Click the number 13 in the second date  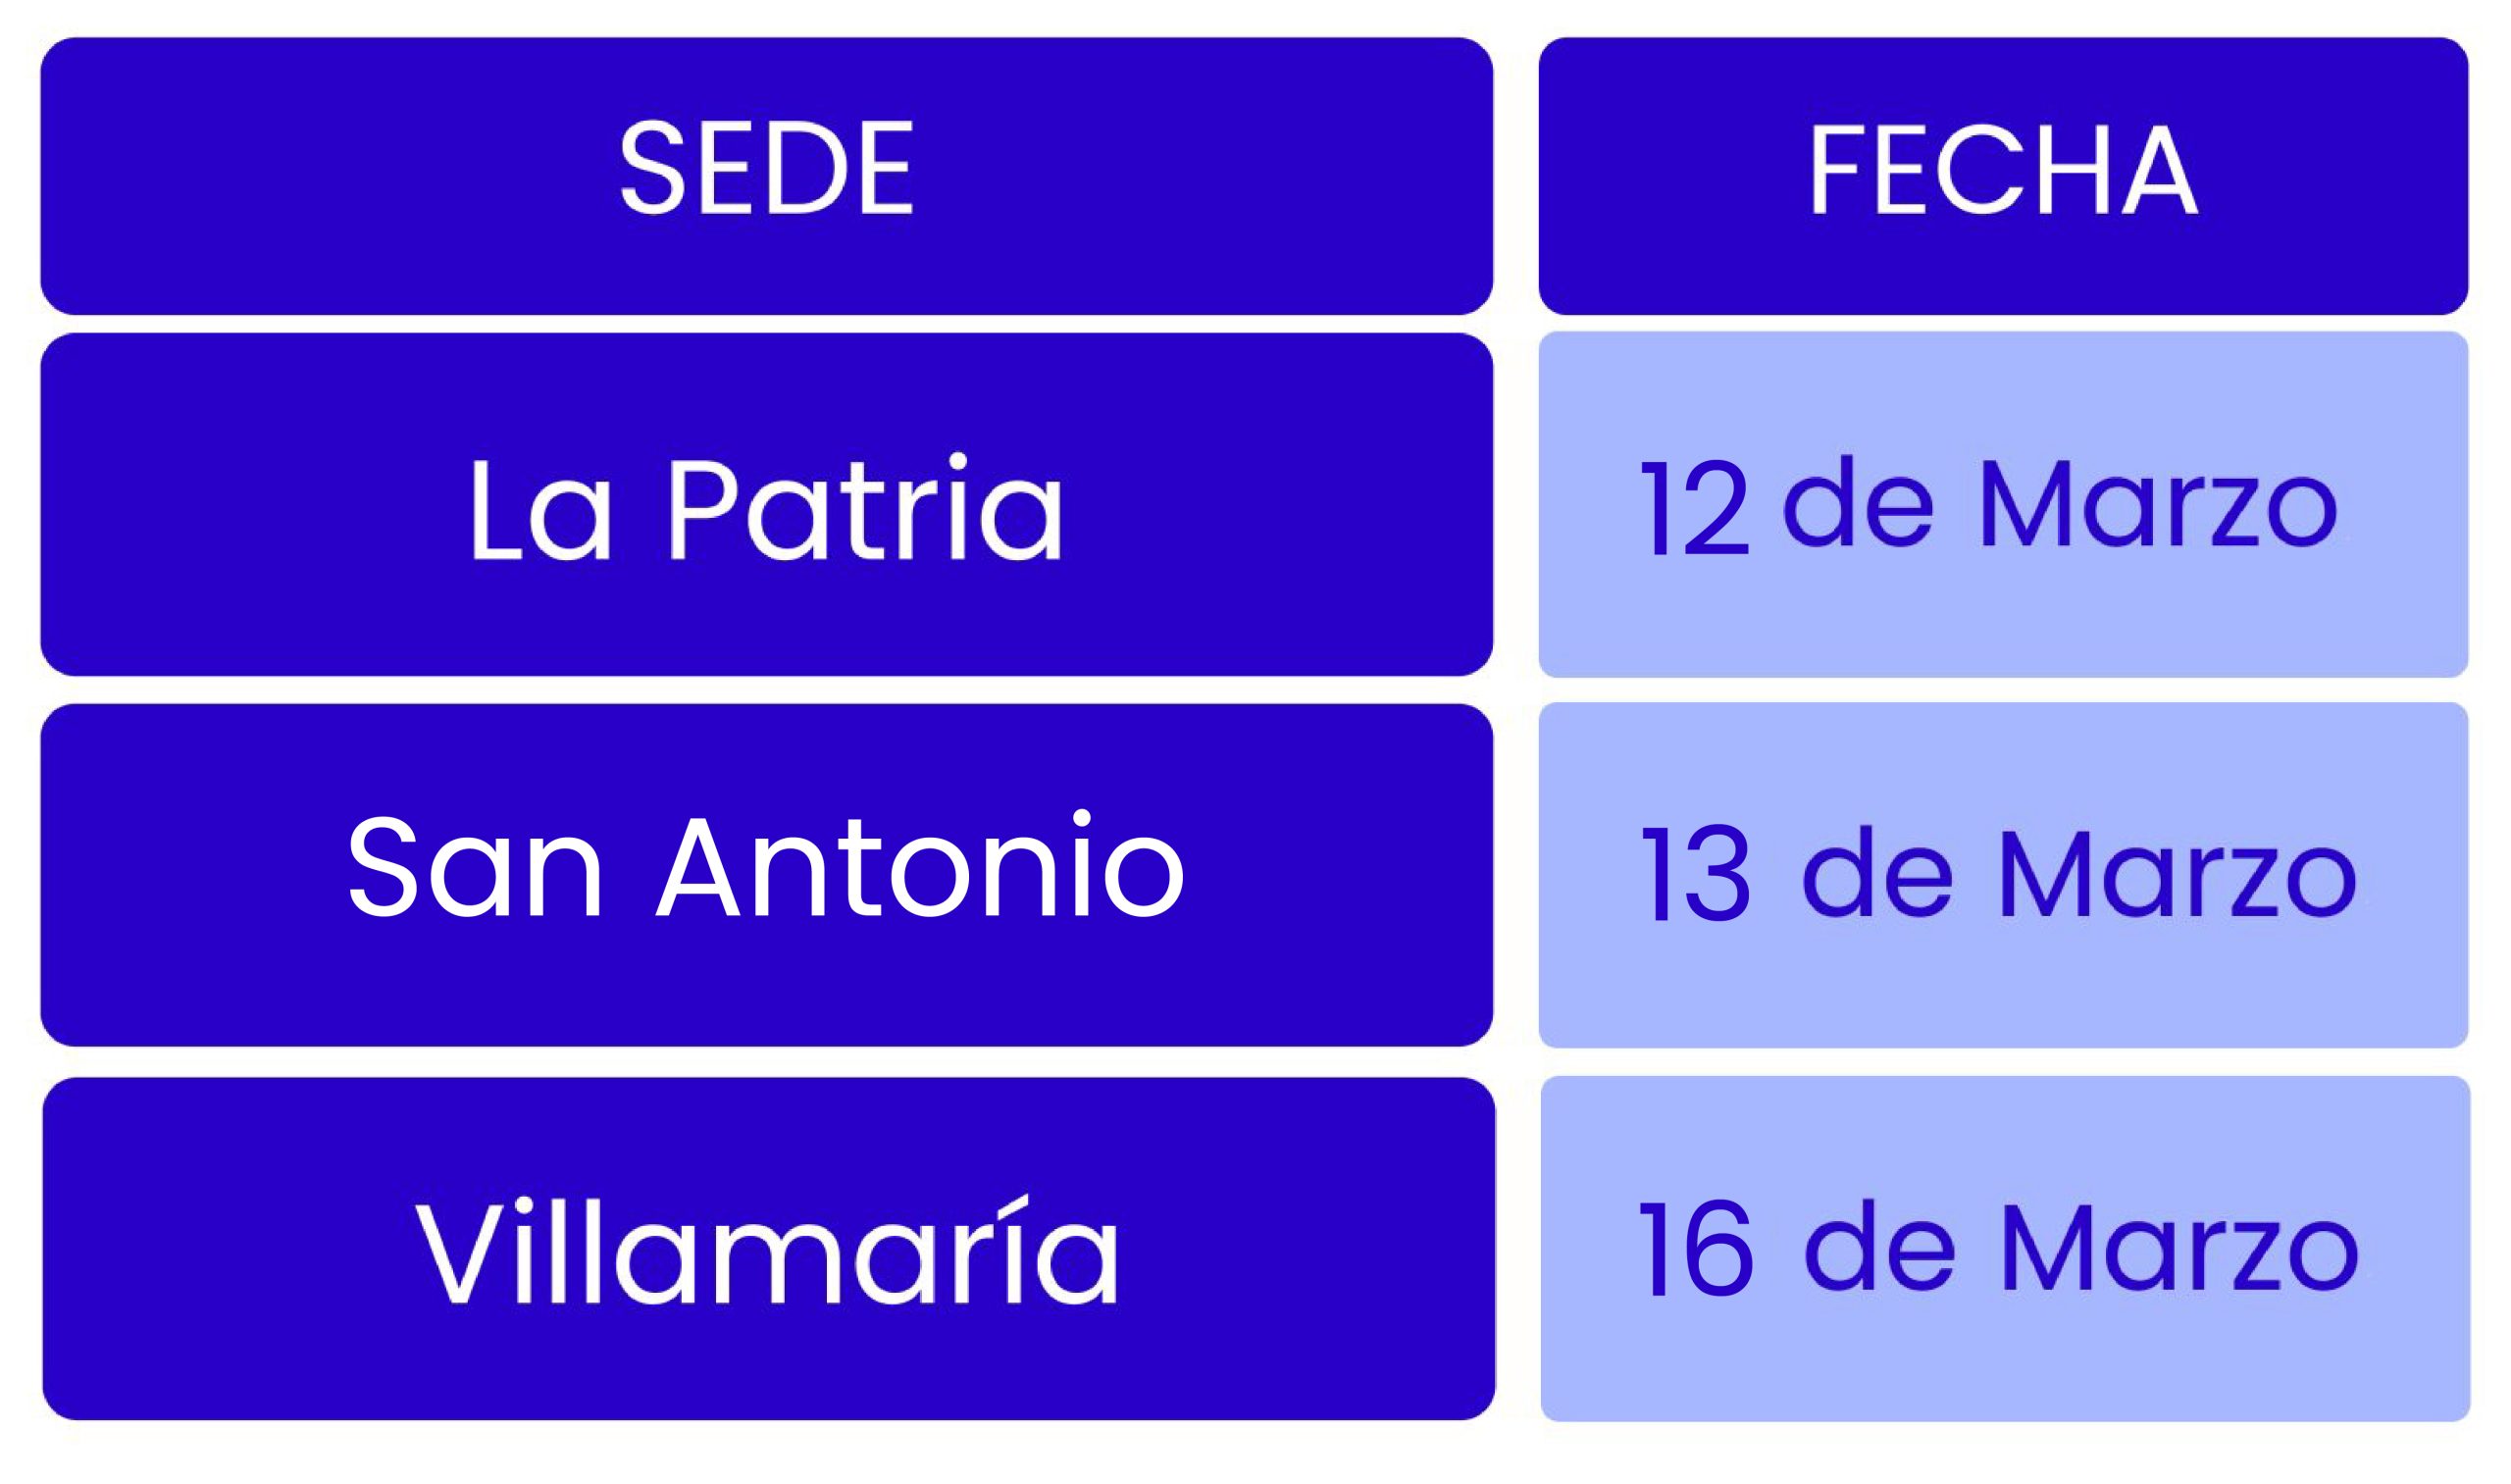click(x=1695, y=873)
